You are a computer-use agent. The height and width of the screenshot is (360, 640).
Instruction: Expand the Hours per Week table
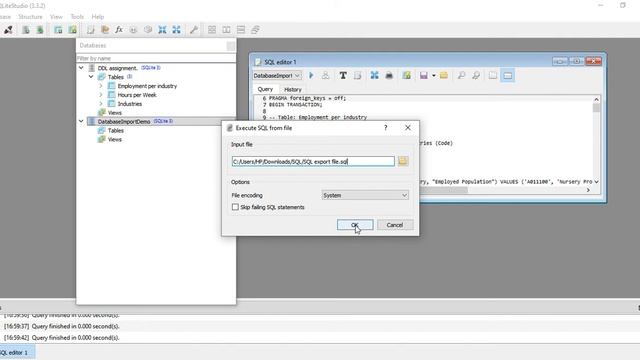pyautogui.click(x=101, y=95)
